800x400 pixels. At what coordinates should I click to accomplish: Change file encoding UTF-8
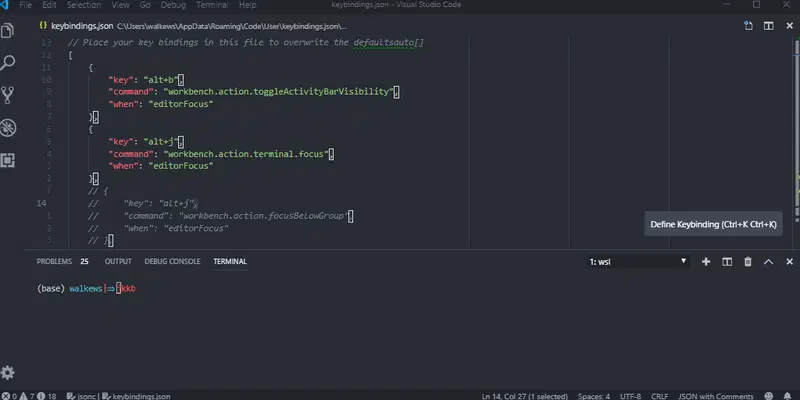pos(631,396)
